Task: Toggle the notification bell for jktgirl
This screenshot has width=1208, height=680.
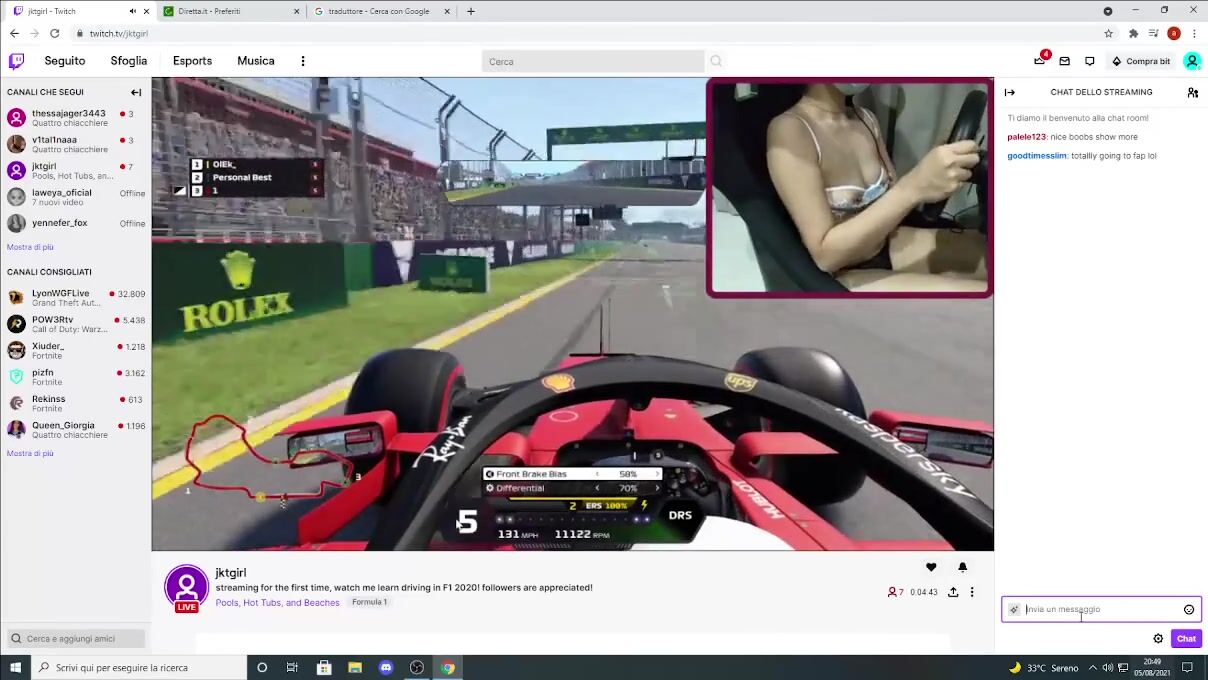Action: pyautogui.click(x=962, y=567)
